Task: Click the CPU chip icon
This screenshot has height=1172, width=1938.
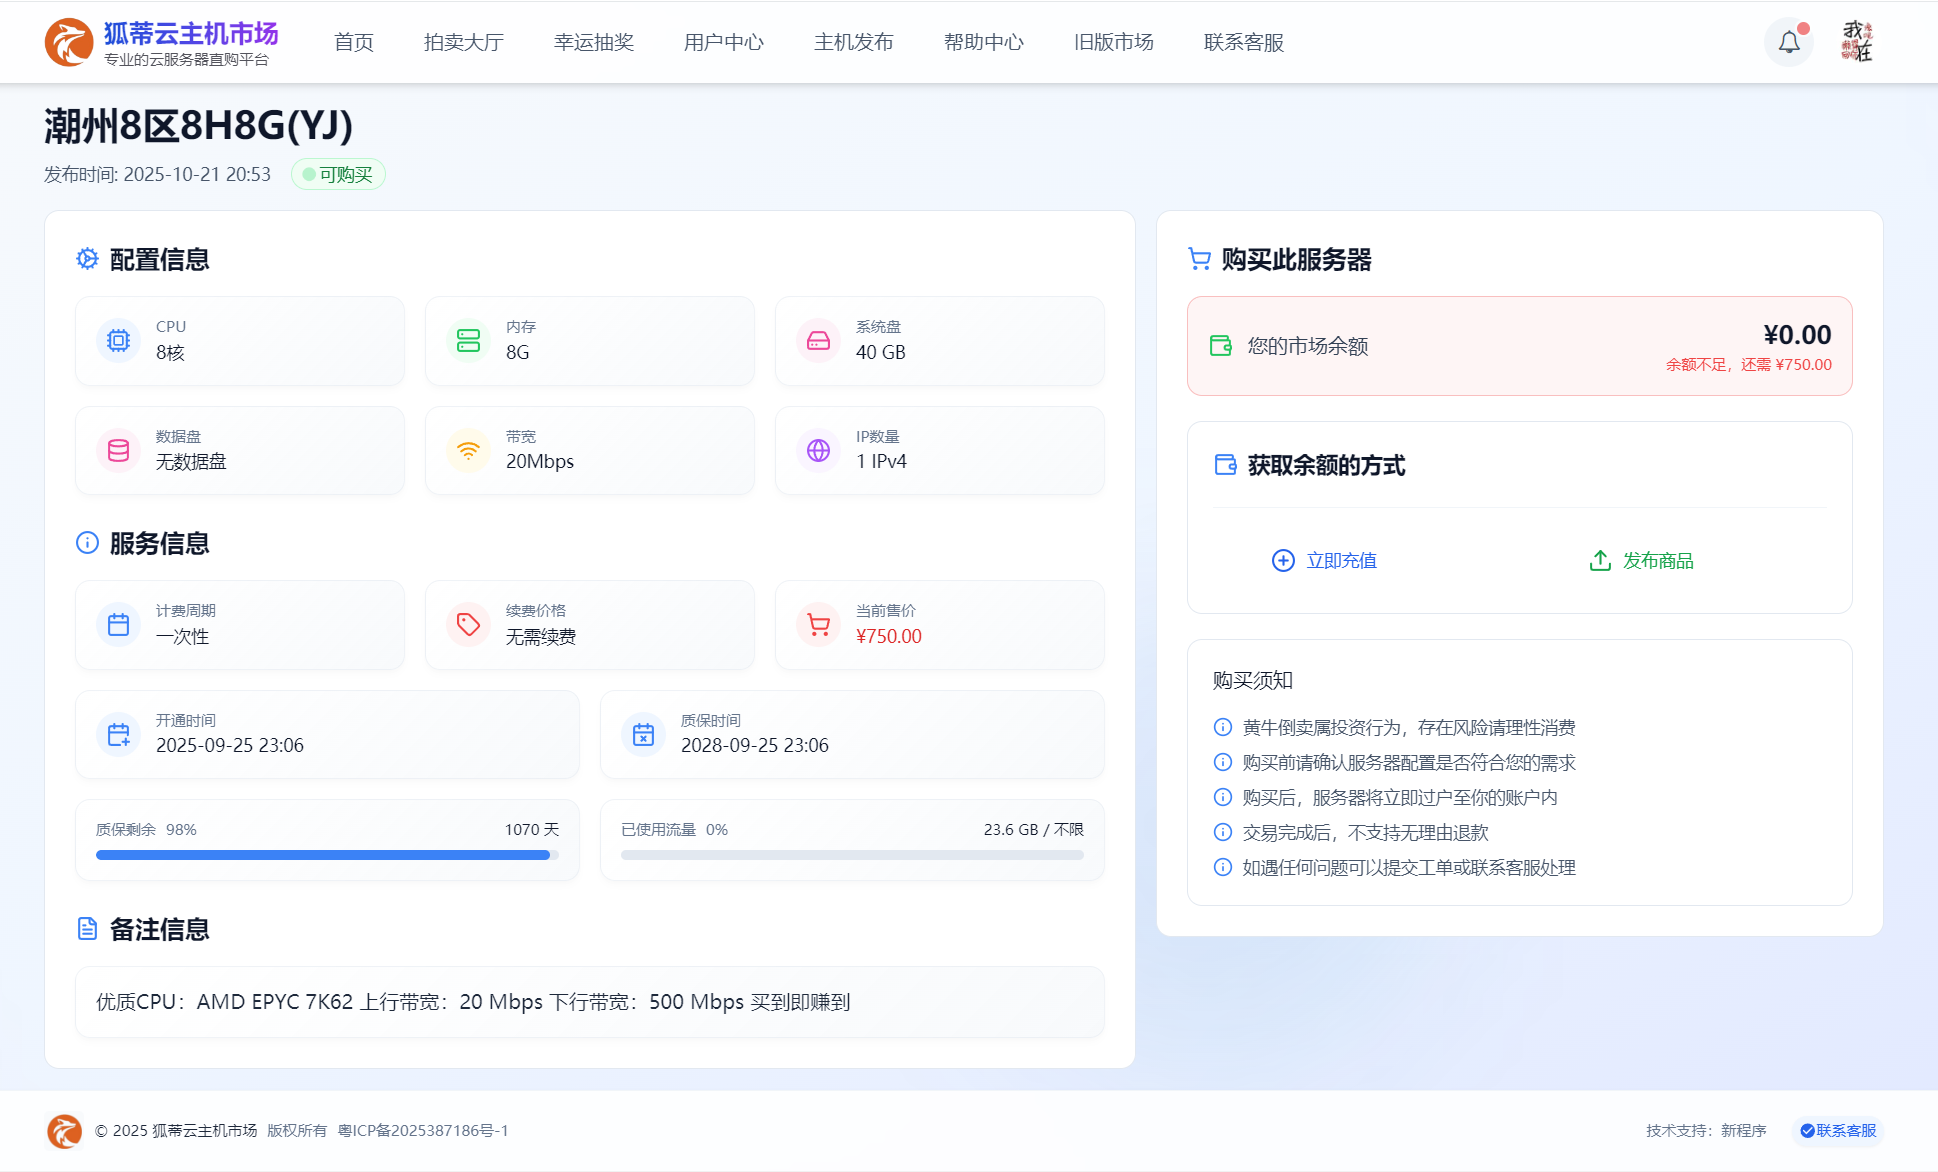Action: (118, 341)
